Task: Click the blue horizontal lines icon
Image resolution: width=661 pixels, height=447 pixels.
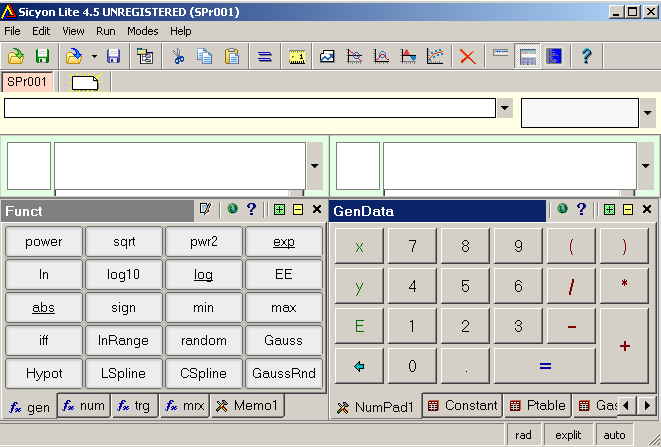Action: tap(264, 56)
